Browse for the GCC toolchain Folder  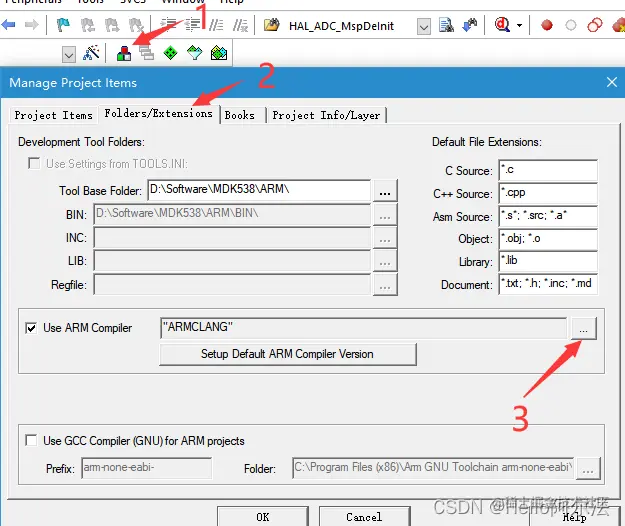[588, 469]
